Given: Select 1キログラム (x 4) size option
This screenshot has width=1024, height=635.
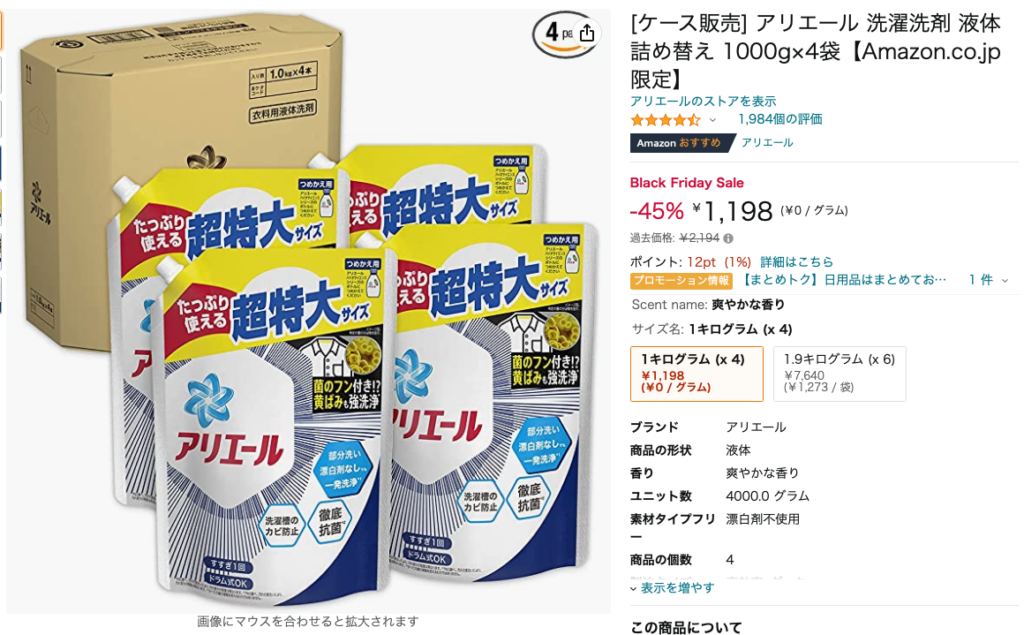Looking at the screenshot, I should coord(696,374).
